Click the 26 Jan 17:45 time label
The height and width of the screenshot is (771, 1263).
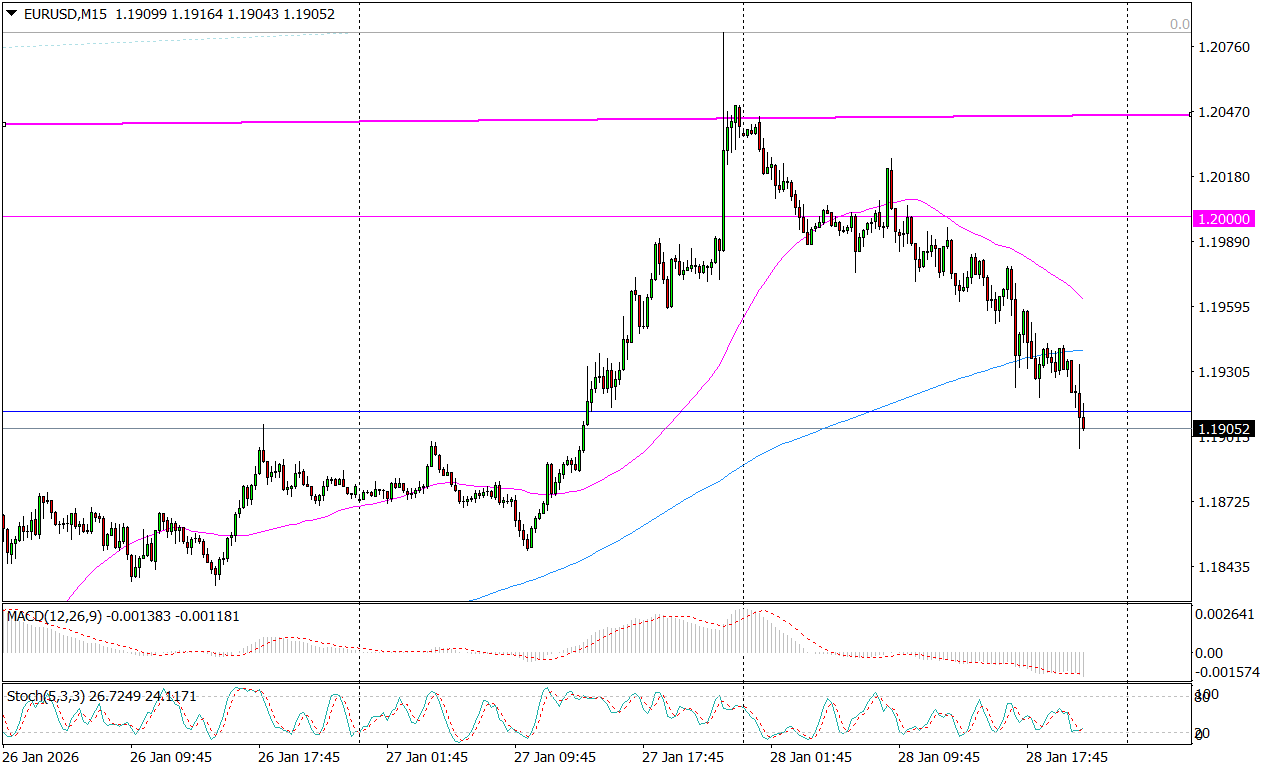tap(299, 758)
